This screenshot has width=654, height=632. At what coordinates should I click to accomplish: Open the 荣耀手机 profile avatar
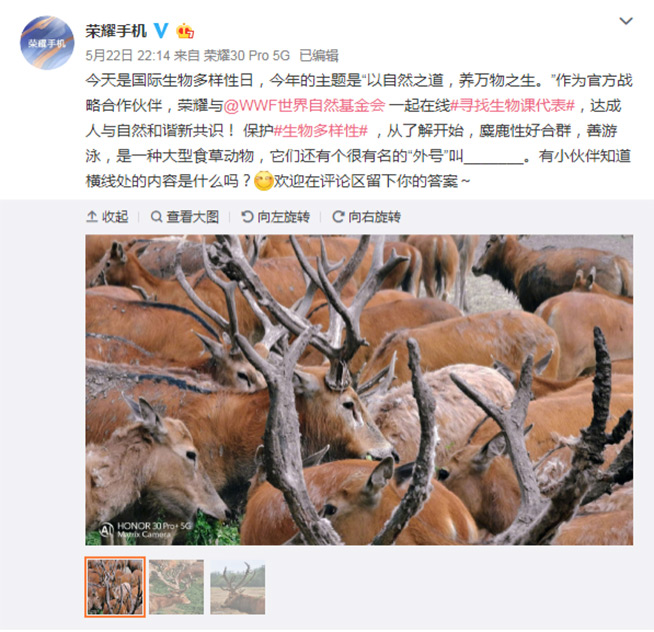47,43
